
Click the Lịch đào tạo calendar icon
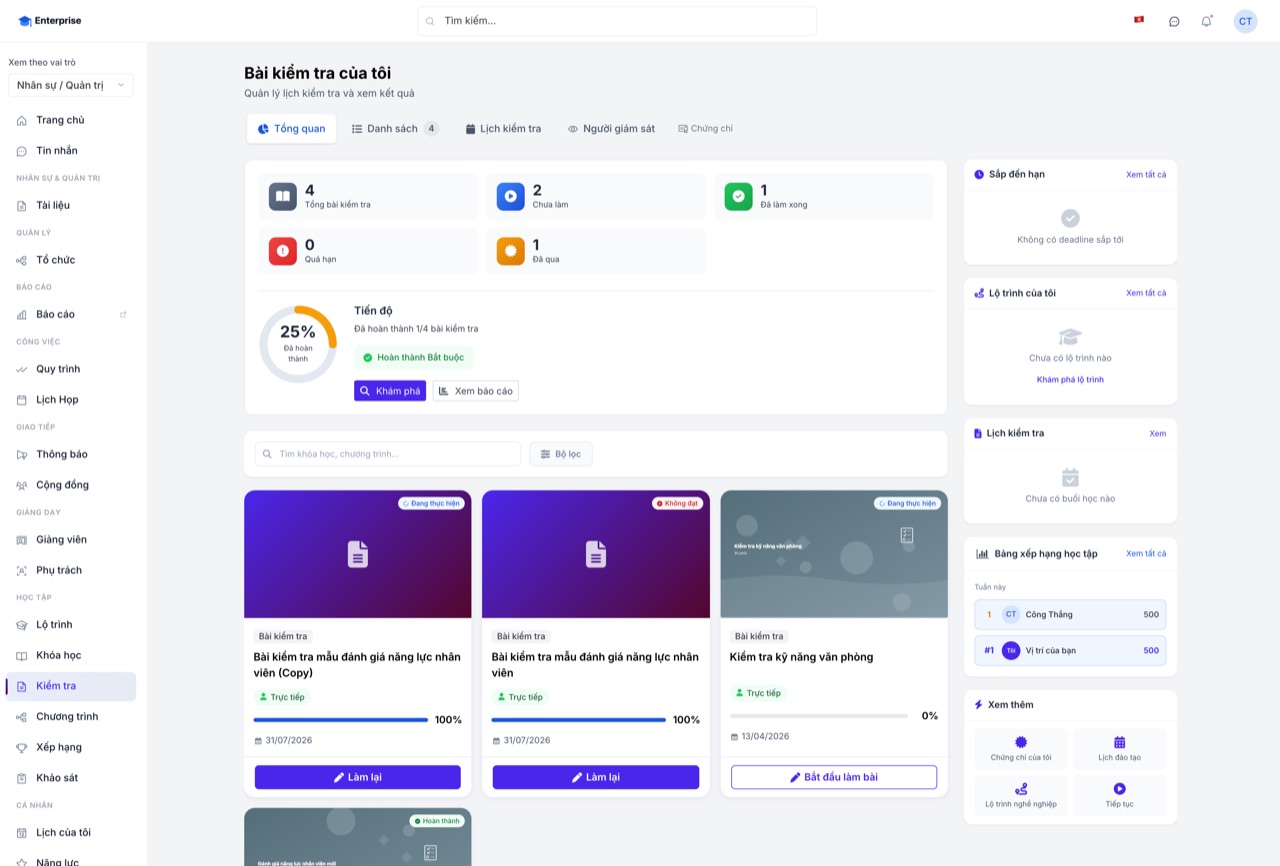(1120, 742)
